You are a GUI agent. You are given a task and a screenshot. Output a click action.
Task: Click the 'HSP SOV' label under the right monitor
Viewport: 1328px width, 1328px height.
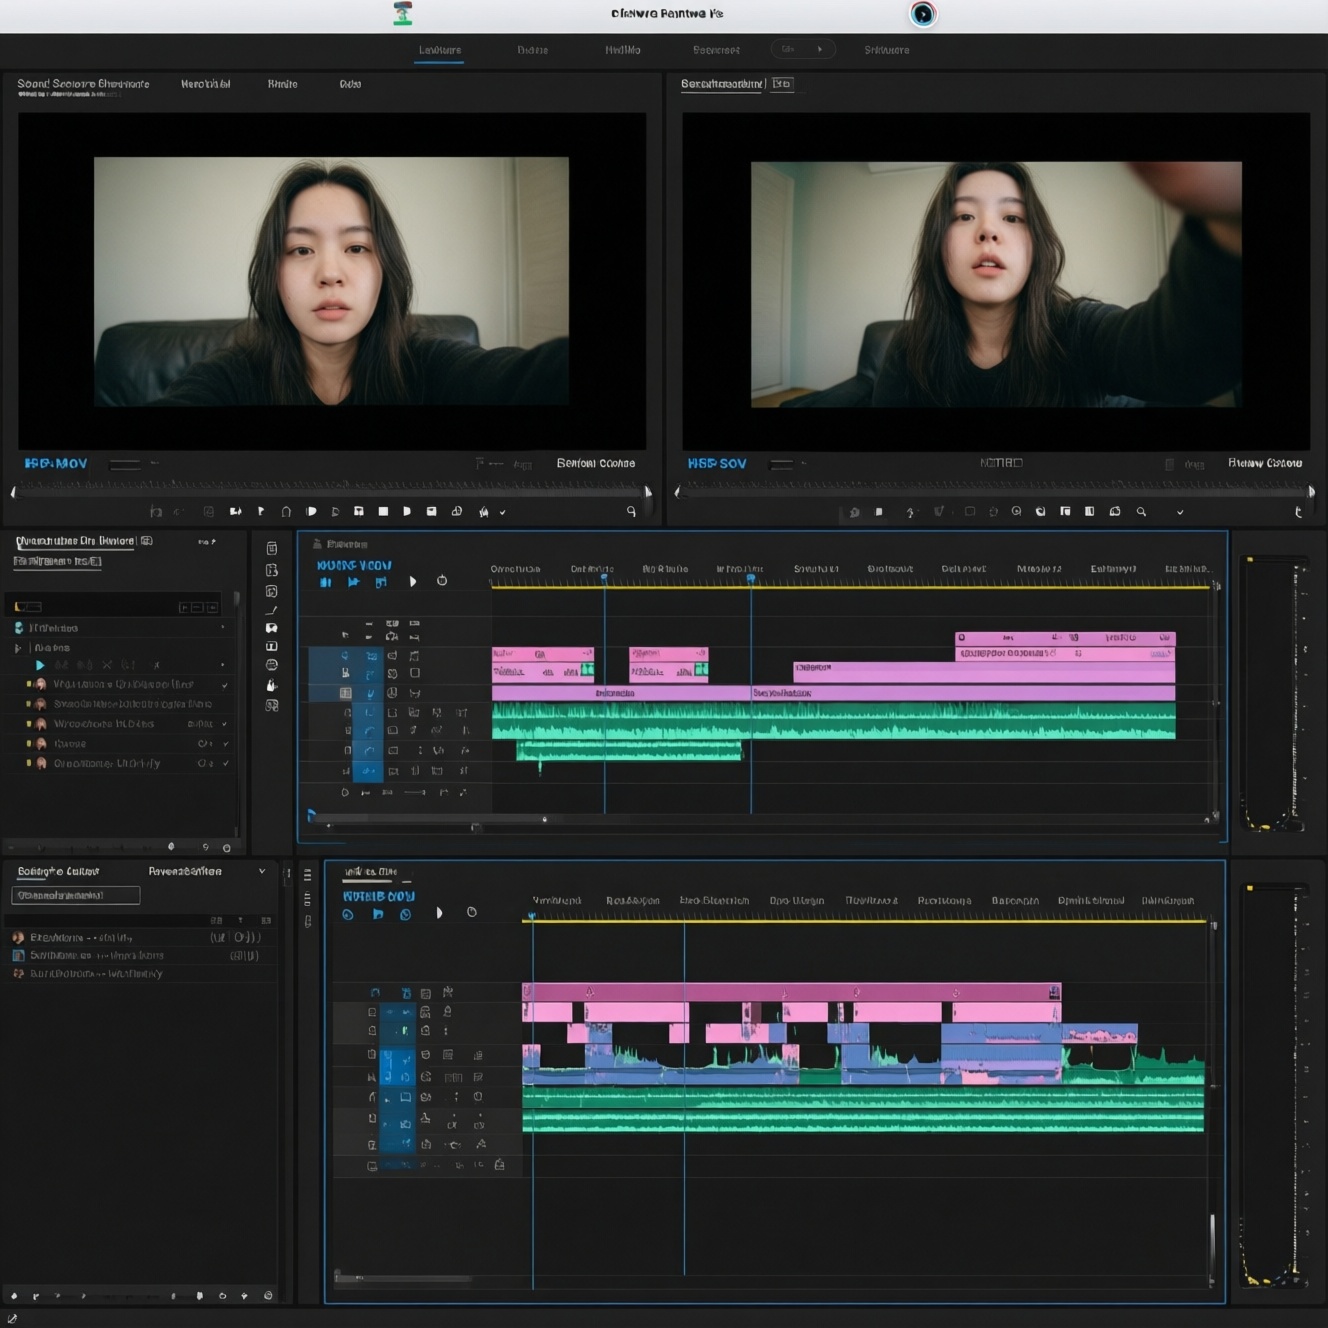tap(717, 463)
